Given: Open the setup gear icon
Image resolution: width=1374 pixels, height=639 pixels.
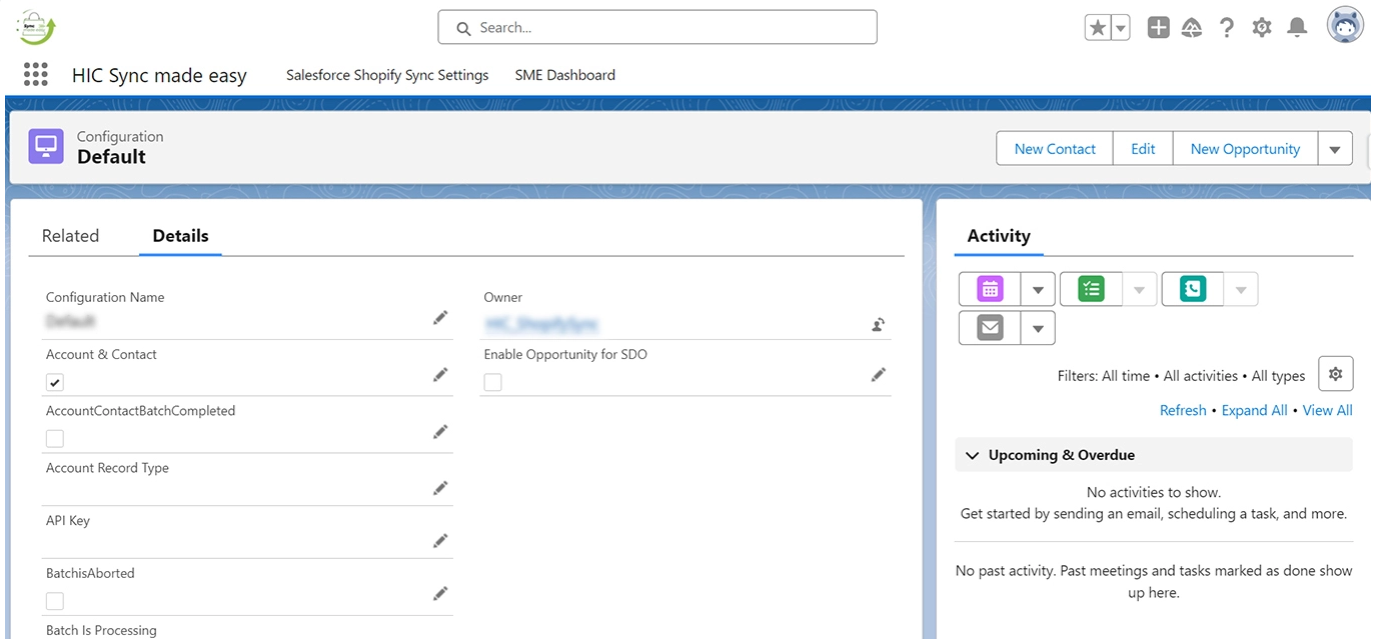Looking at the screenshot, I should pos(1262,28).
